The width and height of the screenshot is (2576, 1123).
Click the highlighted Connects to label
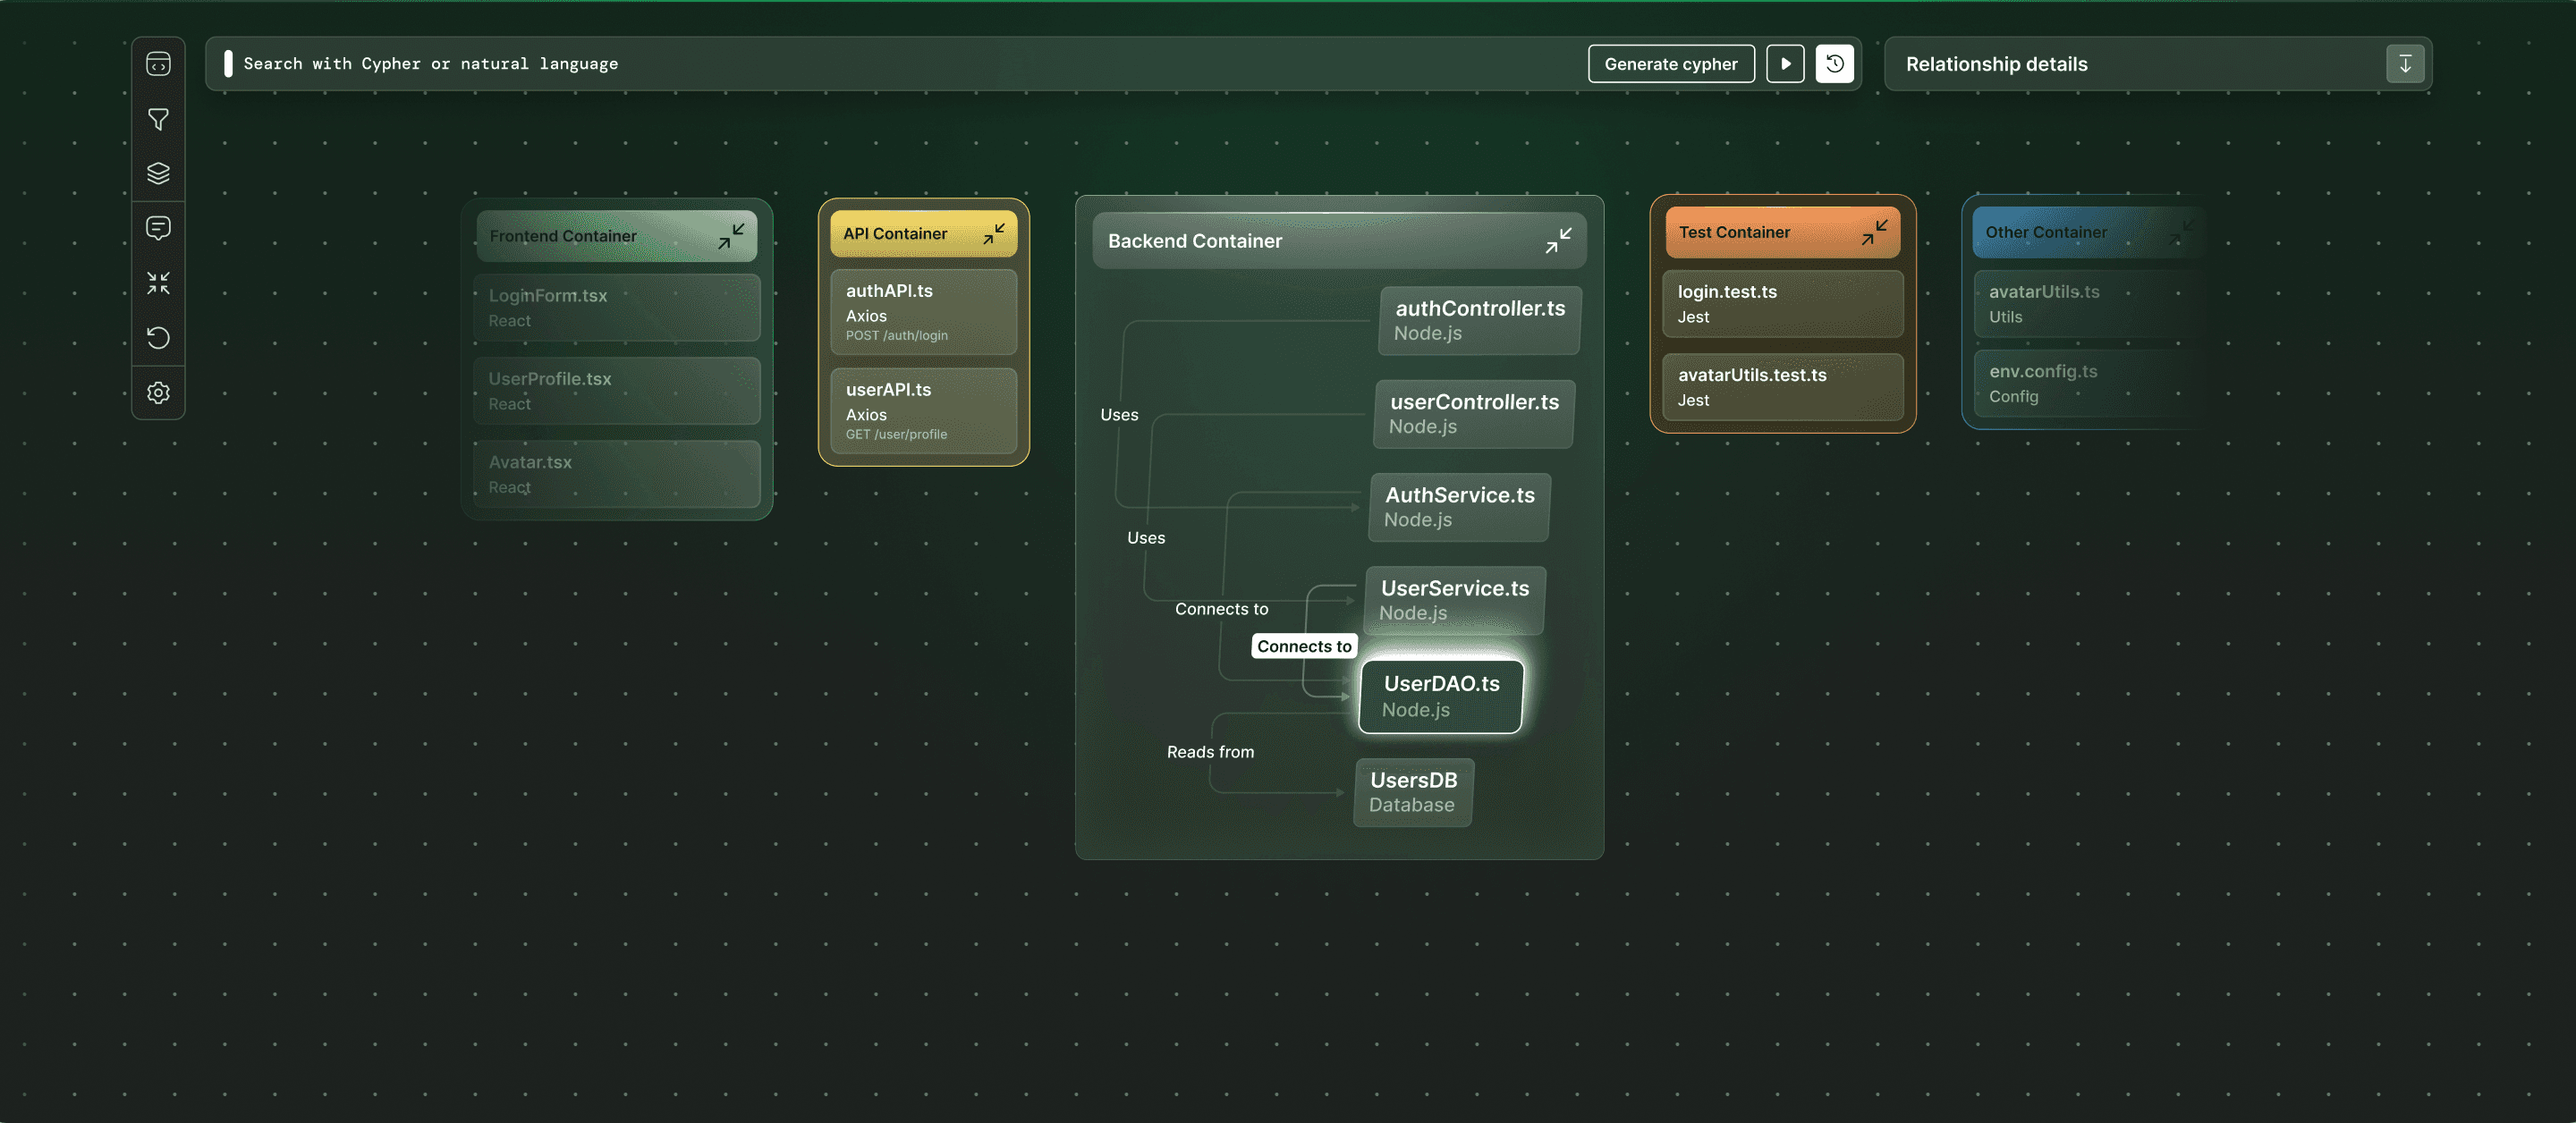coord(1303,647)
